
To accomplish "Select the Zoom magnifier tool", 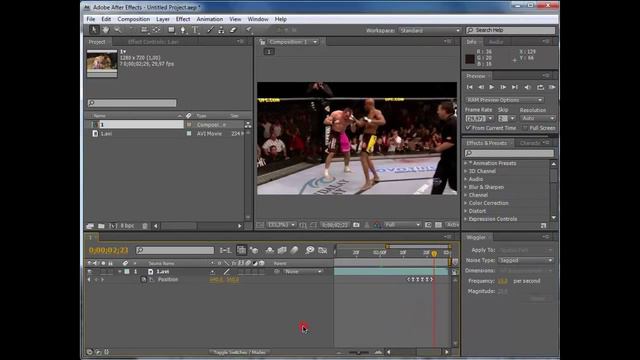I will tap(118, 30).
